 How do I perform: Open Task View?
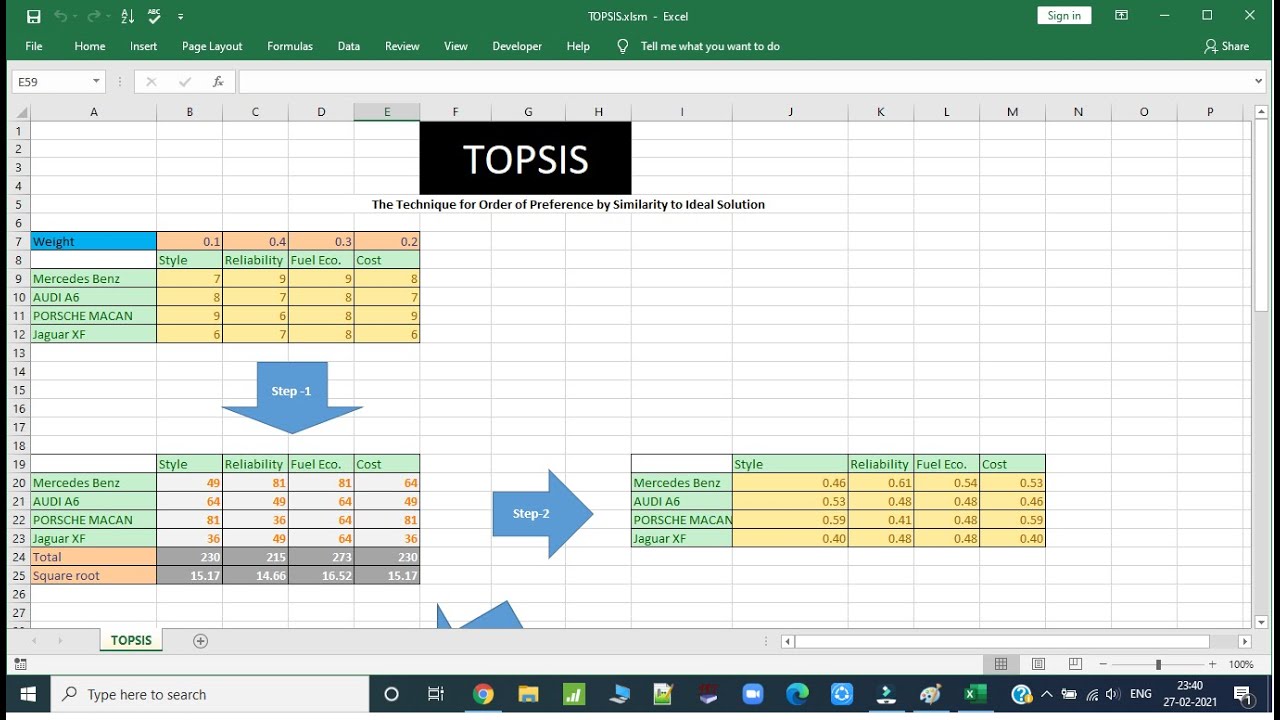click(436, 694)
